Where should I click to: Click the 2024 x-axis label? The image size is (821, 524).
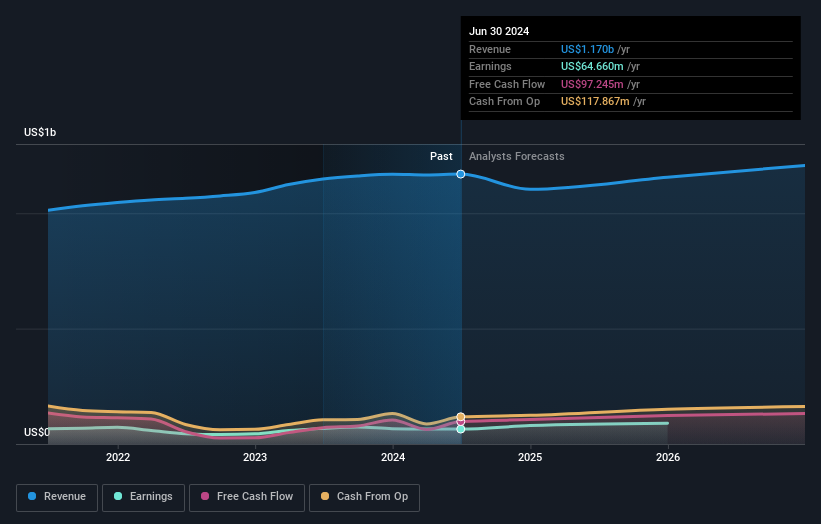click(x=393, y=457)
